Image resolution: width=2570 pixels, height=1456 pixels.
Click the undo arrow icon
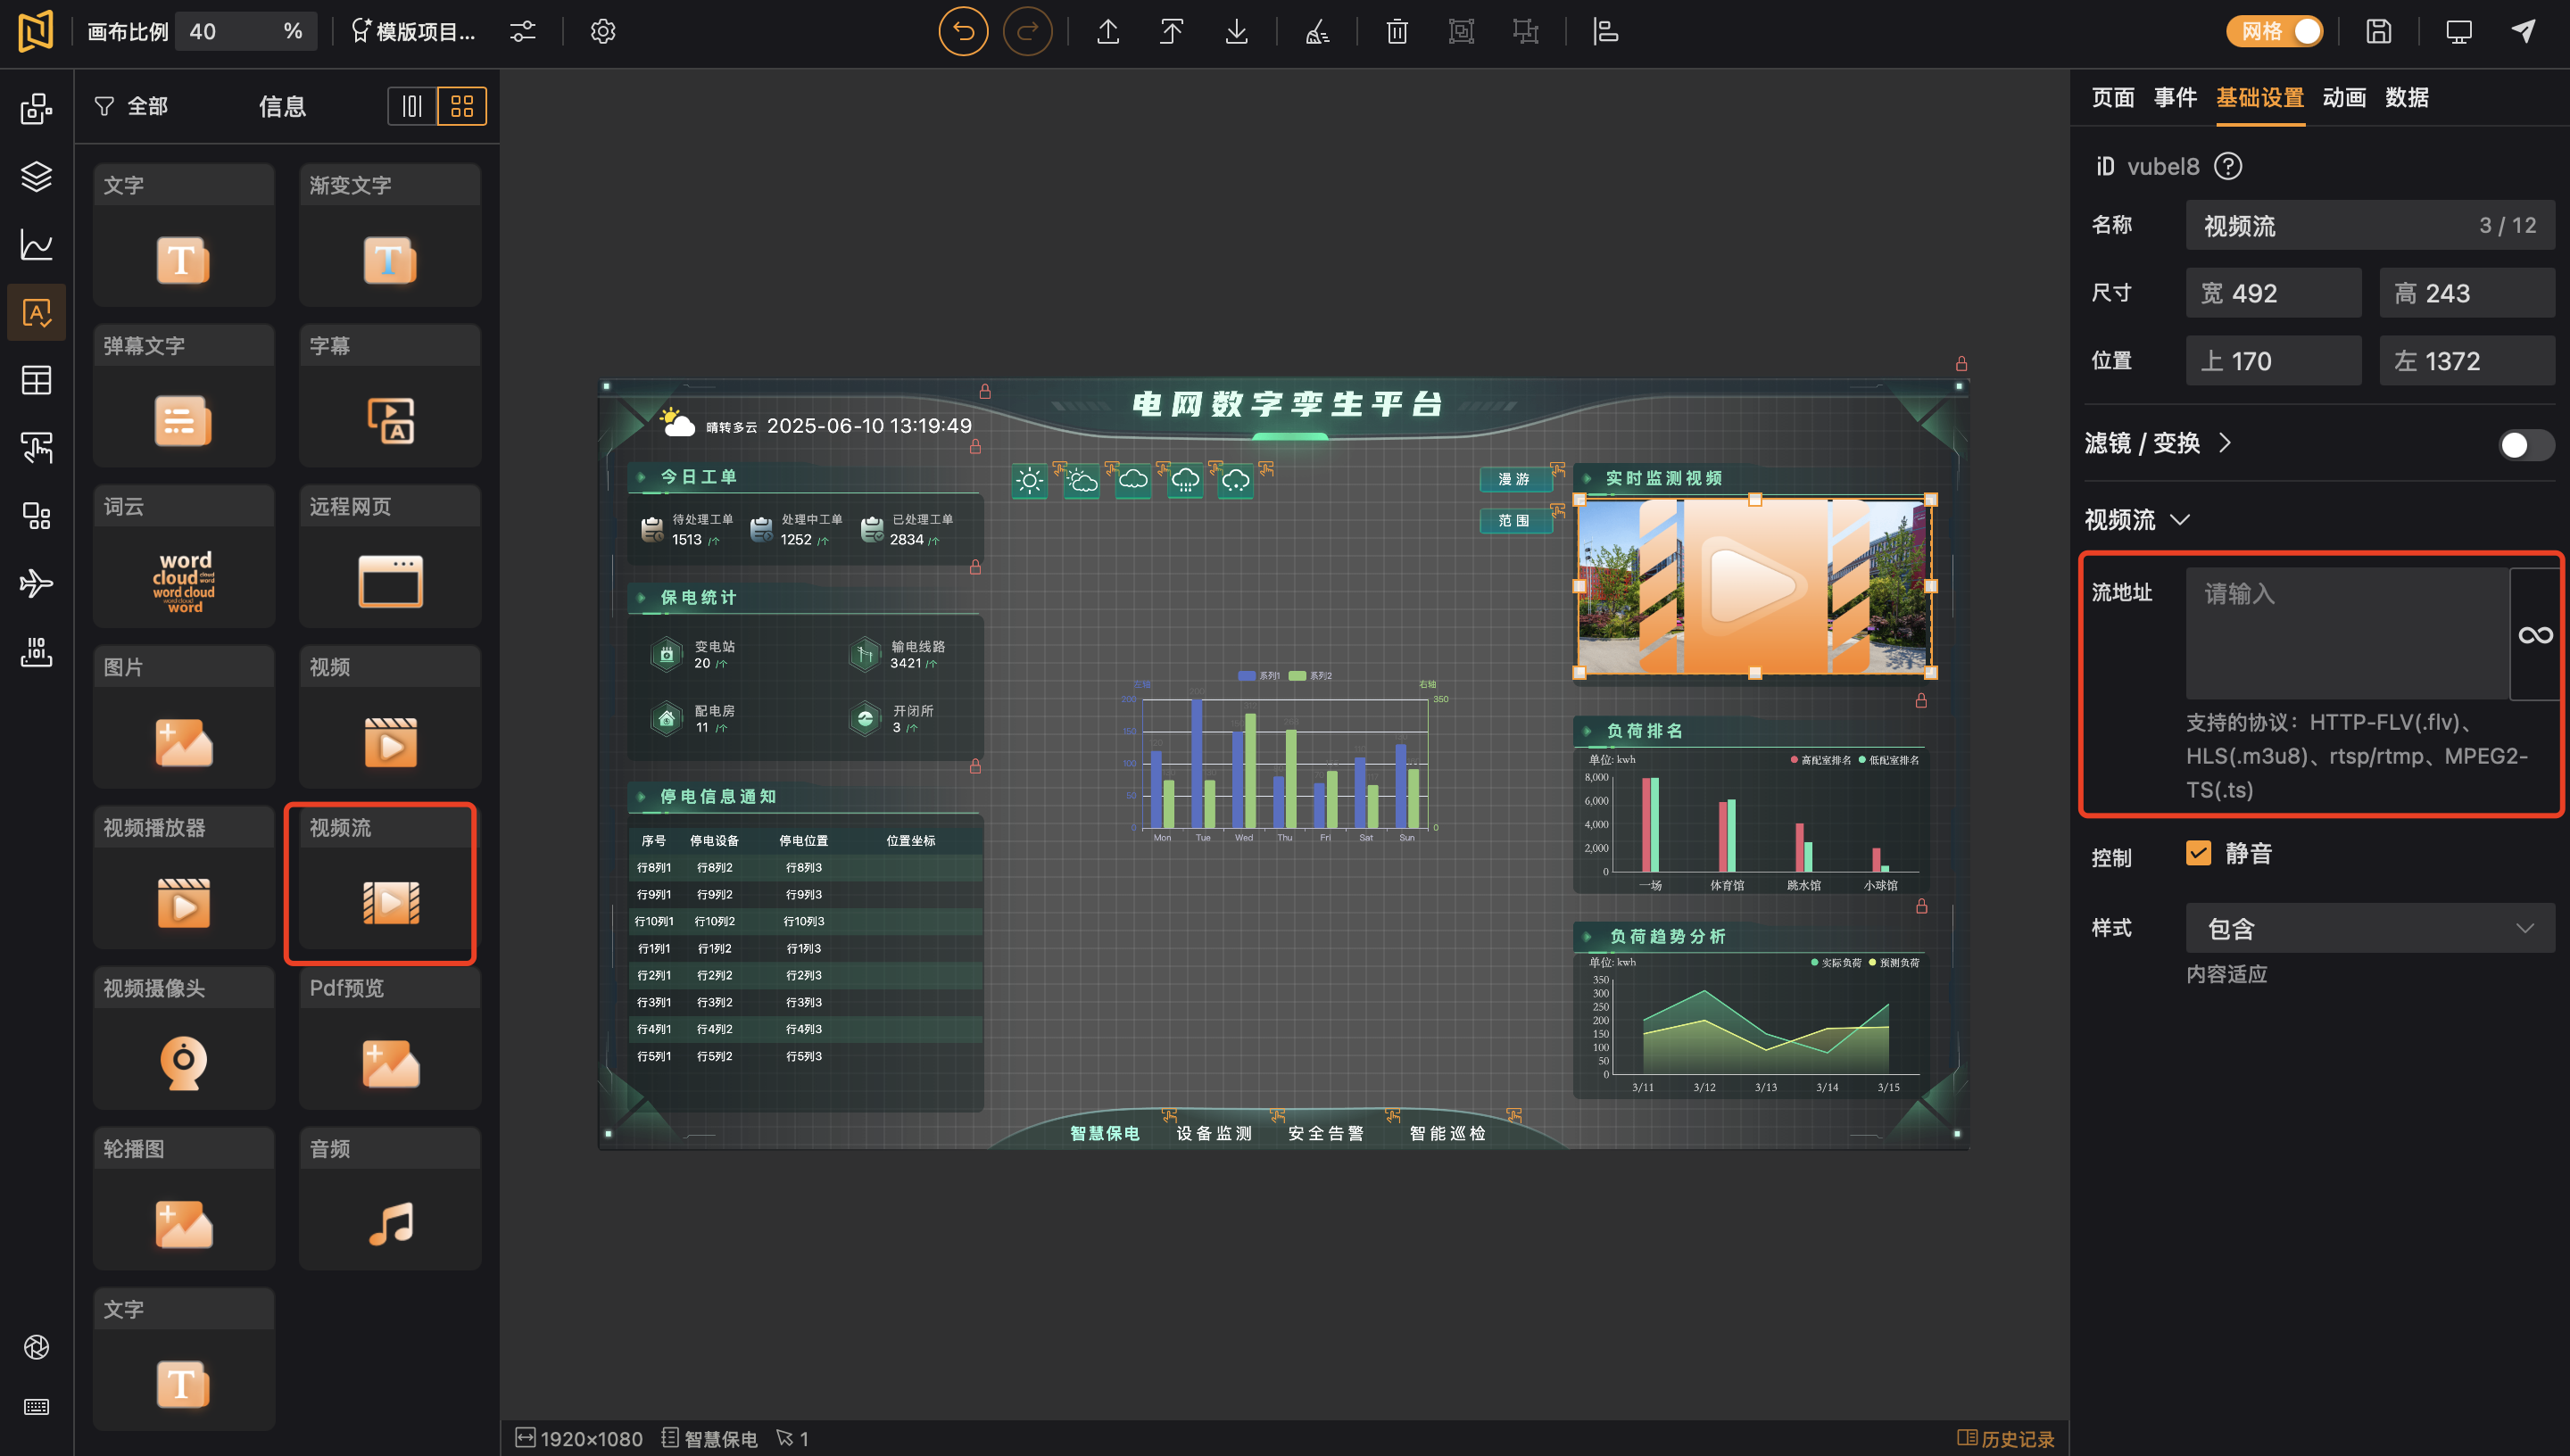pos(963,31)
